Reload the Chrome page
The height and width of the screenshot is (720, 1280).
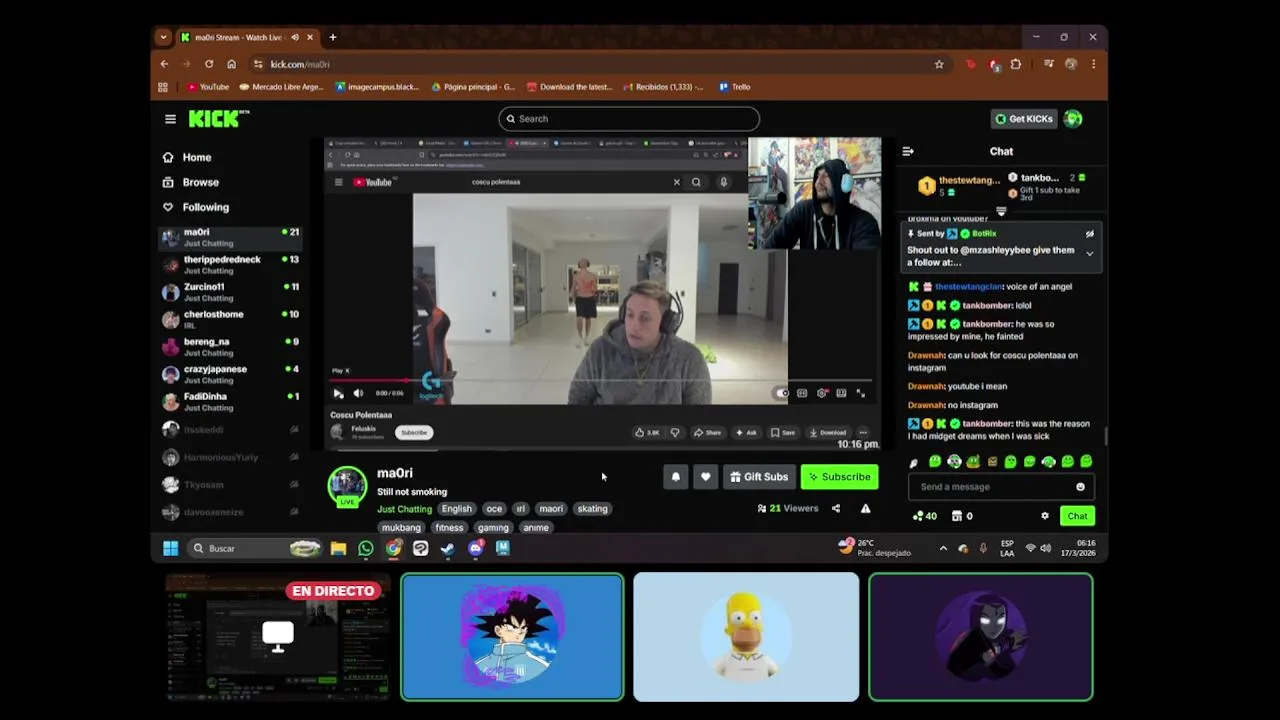click(209, 64)
